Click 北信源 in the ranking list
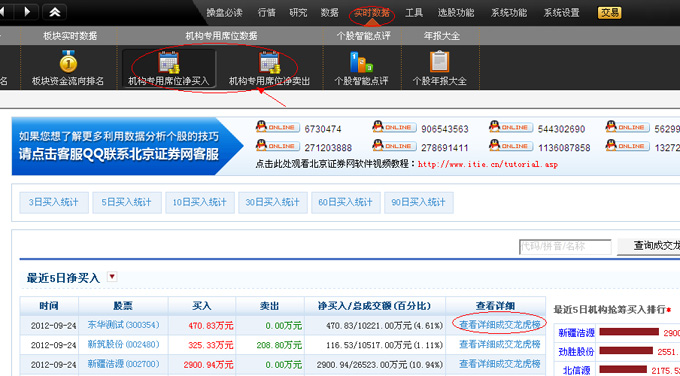 [x=576, y=370]
